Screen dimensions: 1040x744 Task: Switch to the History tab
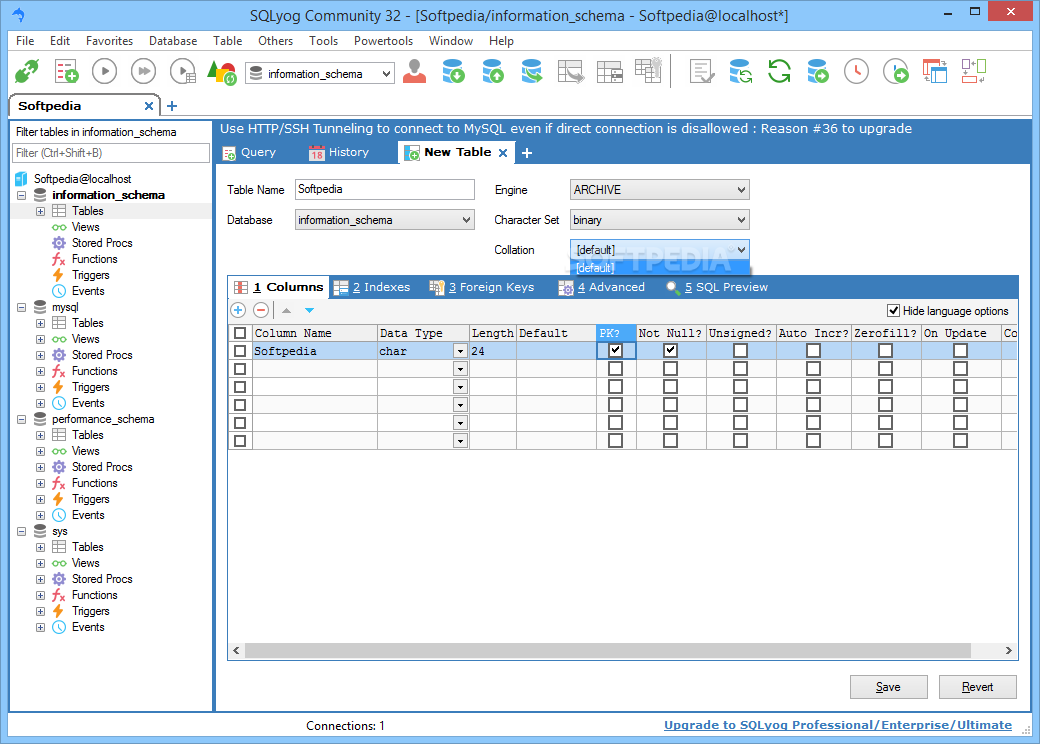[x=339, y=153]
